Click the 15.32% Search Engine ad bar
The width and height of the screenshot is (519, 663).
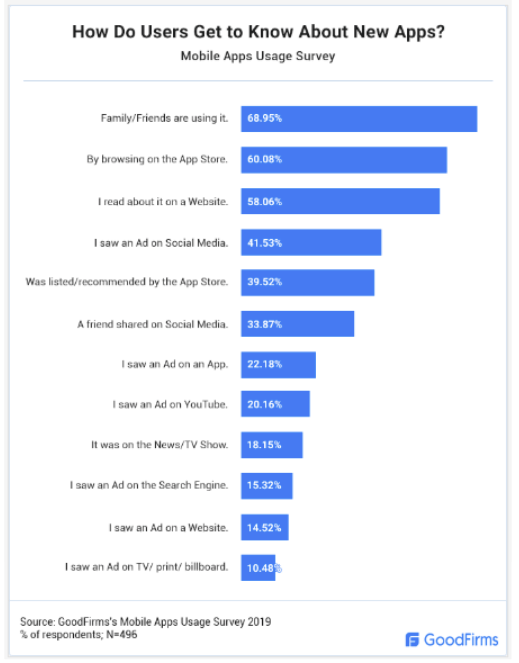pos(267,486)
